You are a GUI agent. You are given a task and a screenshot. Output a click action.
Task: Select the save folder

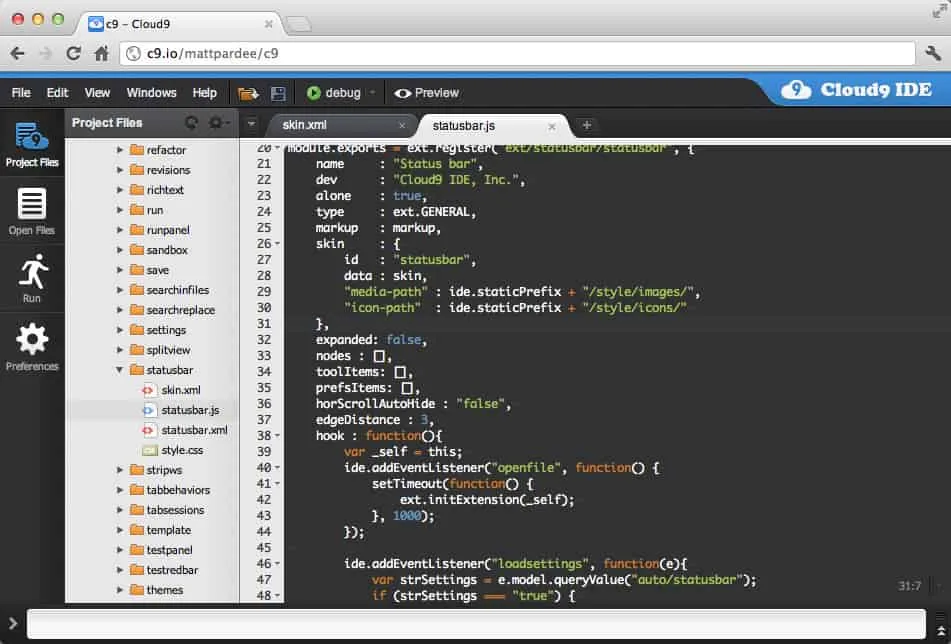pos(149,270)
